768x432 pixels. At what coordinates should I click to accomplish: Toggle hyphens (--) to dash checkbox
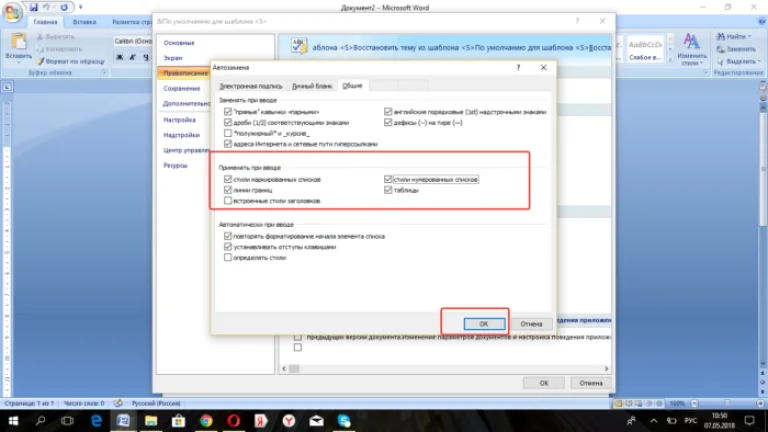388,122
